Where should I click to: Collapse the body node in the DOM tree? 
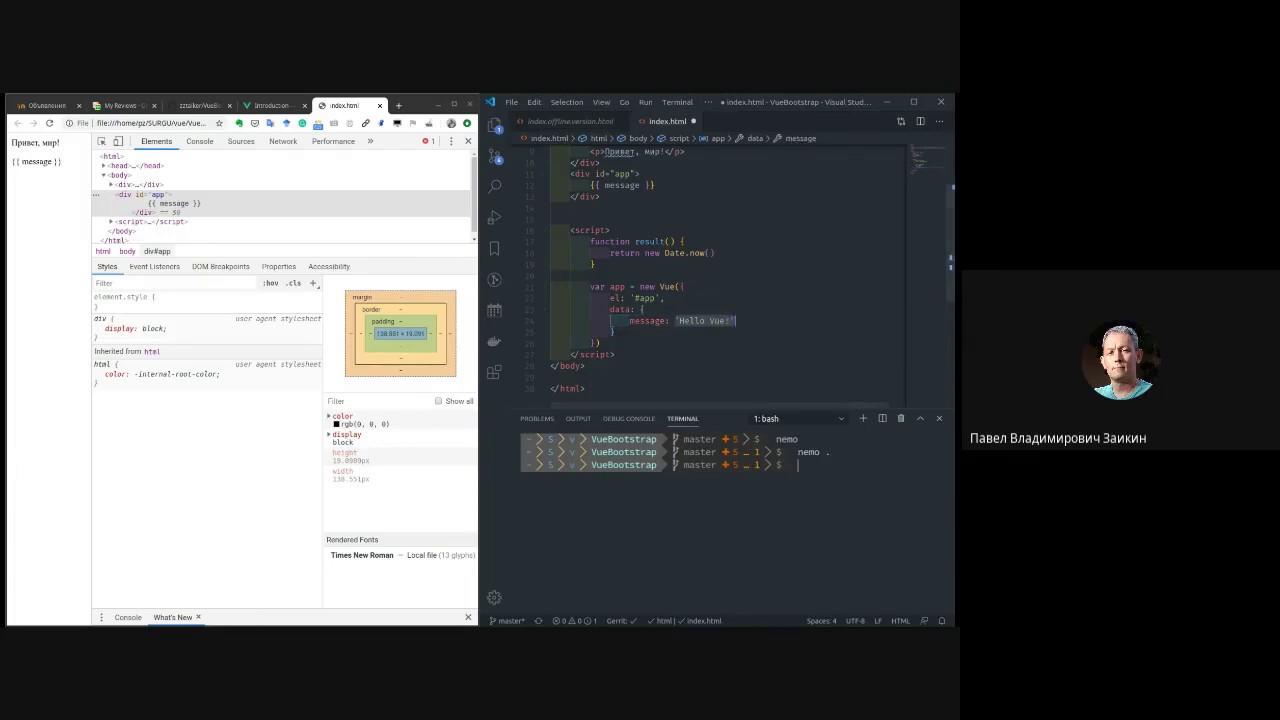click(104, 175)
